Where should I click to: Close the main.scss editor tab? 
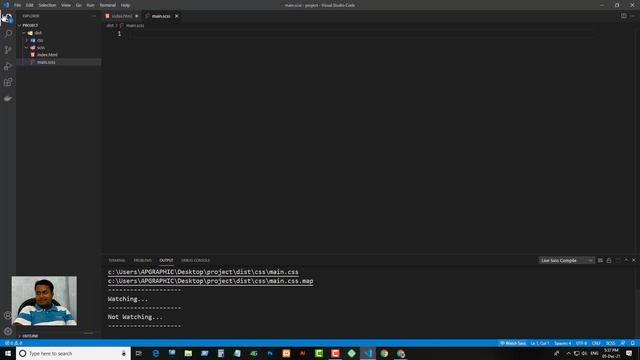click(177, 16)
